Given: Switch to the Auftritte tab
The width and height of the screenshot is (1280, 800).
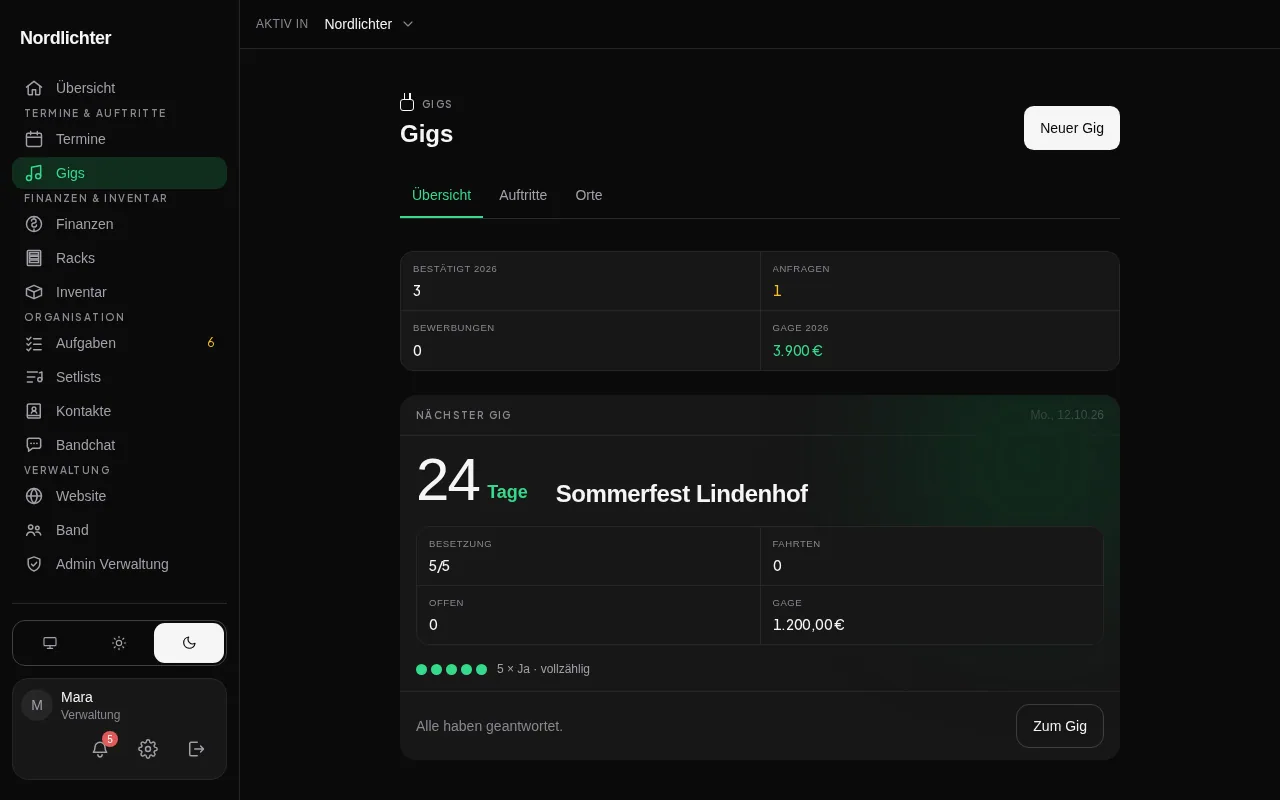Looking at the screenshot, I should point(523,195).
